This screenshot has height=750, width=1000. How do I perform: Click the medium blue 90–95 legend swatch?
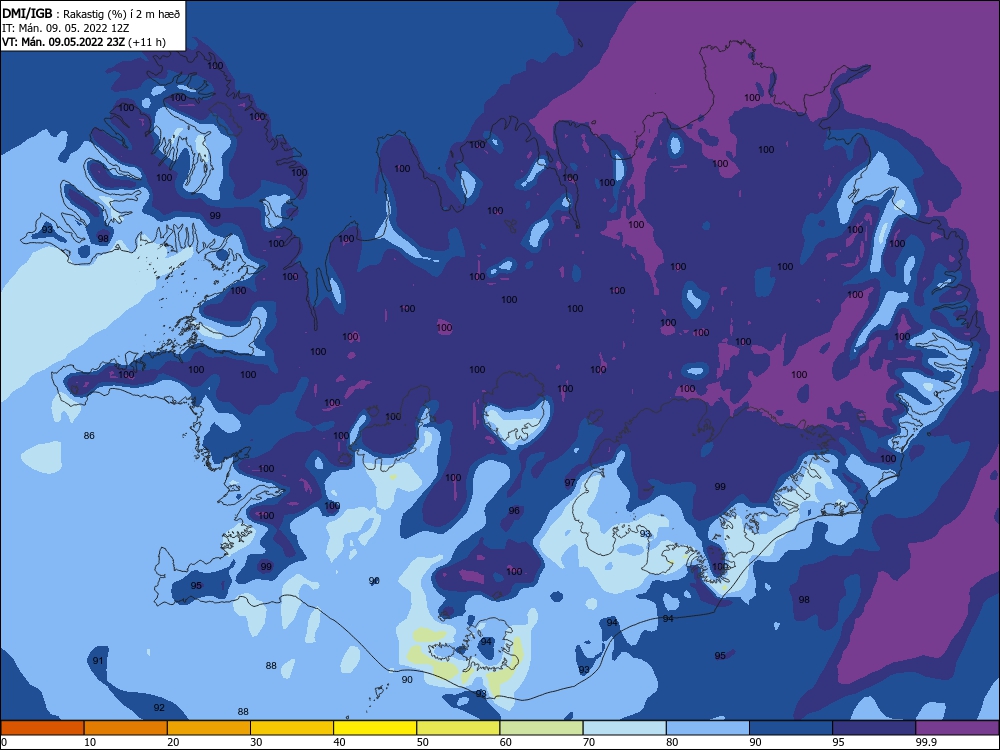[x=791, y=728]
